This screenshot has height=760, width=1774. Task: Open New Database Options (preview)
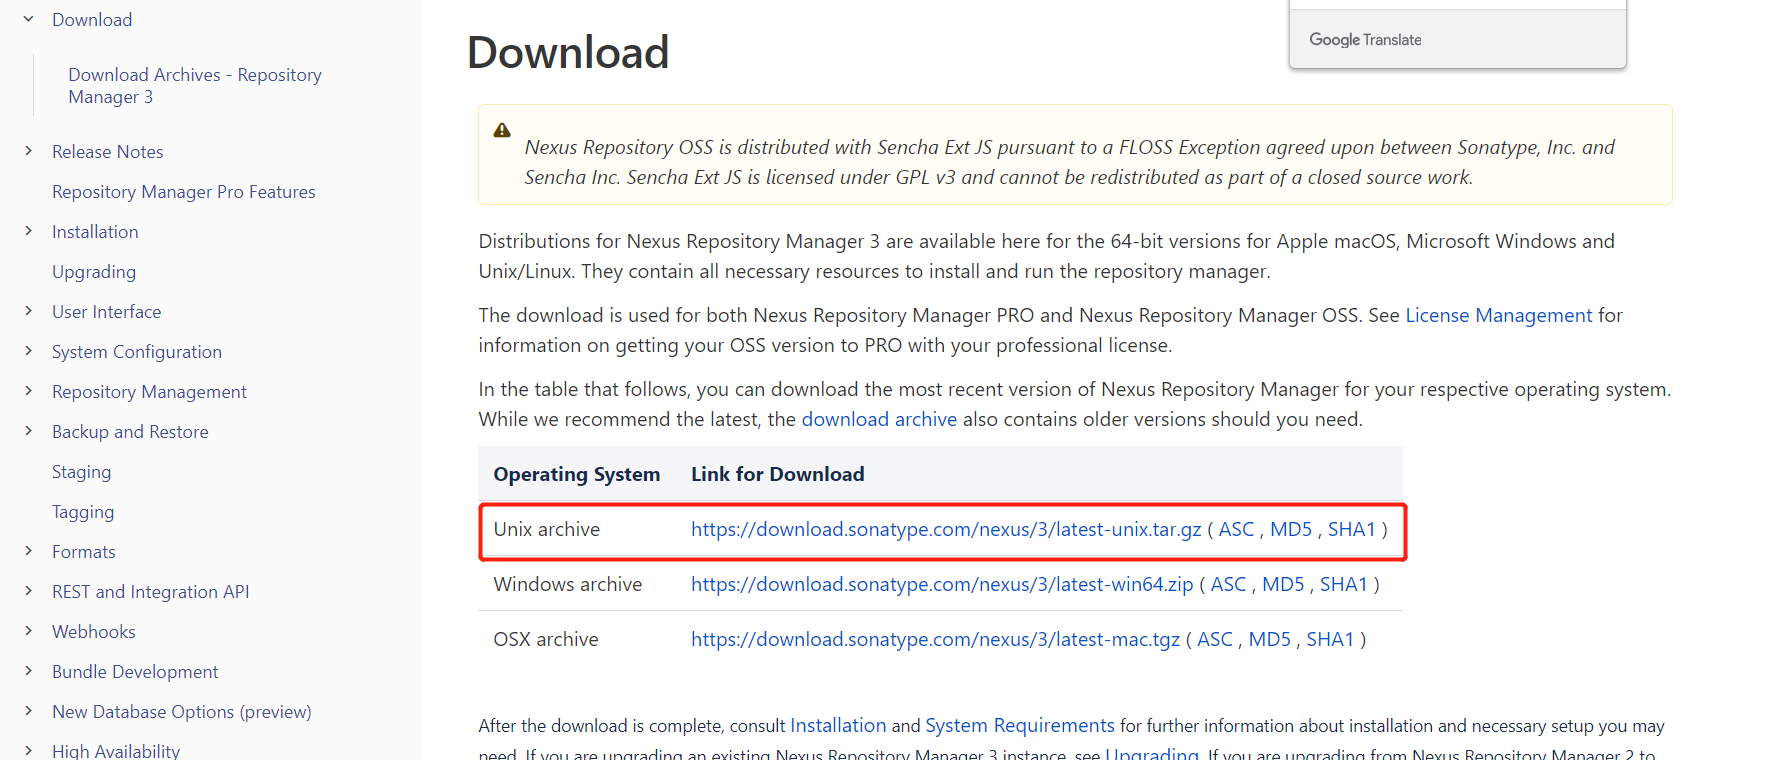182,712
